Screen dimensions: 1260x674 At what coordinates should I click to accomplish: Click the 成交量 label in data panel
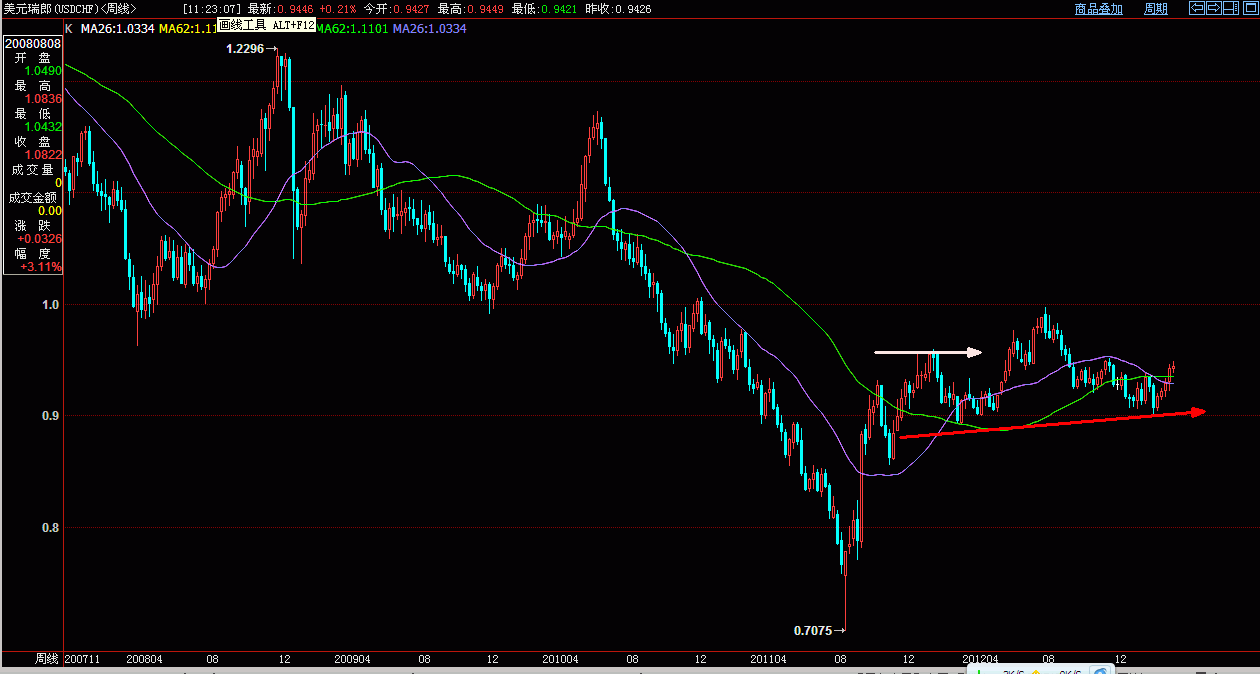pos(31,170)
